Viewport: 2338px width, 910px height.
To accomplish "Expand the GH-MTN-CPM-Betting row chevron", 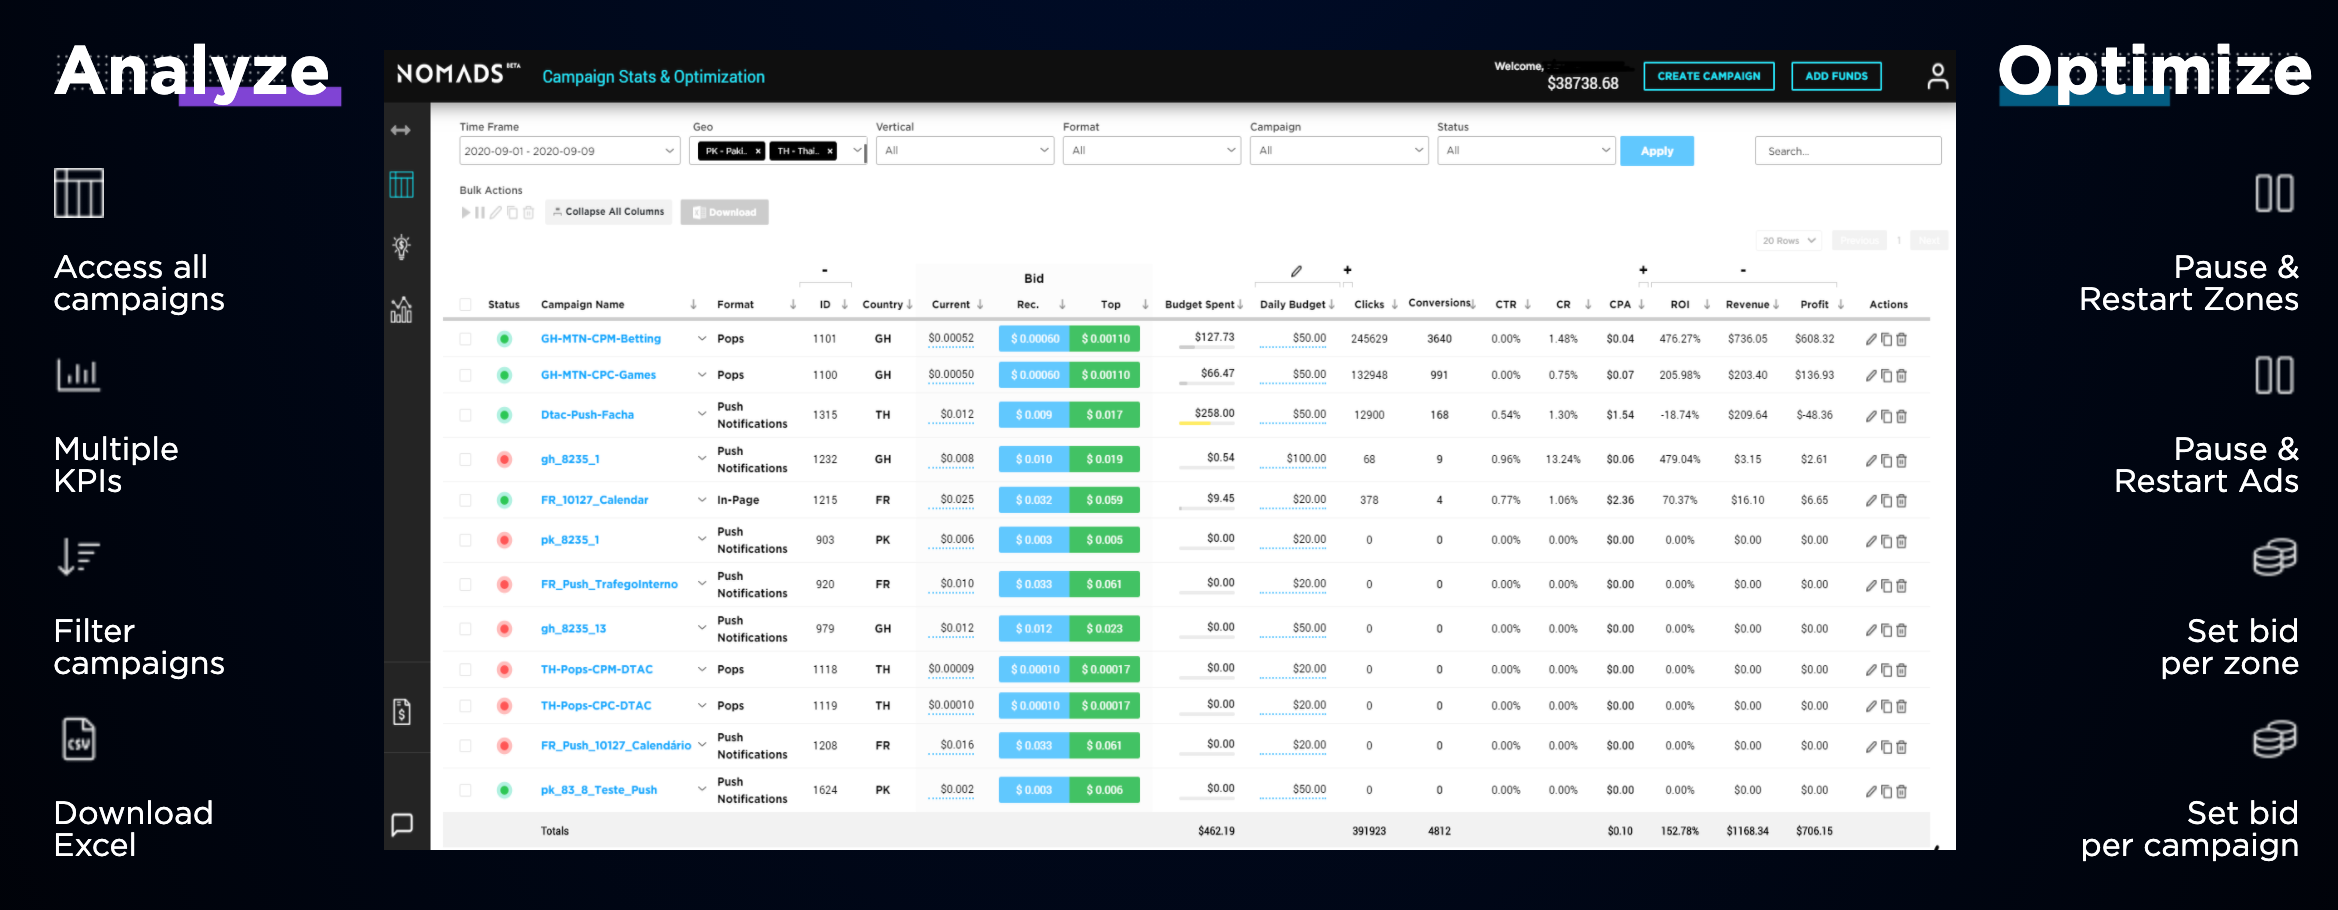I will [702, 339].
